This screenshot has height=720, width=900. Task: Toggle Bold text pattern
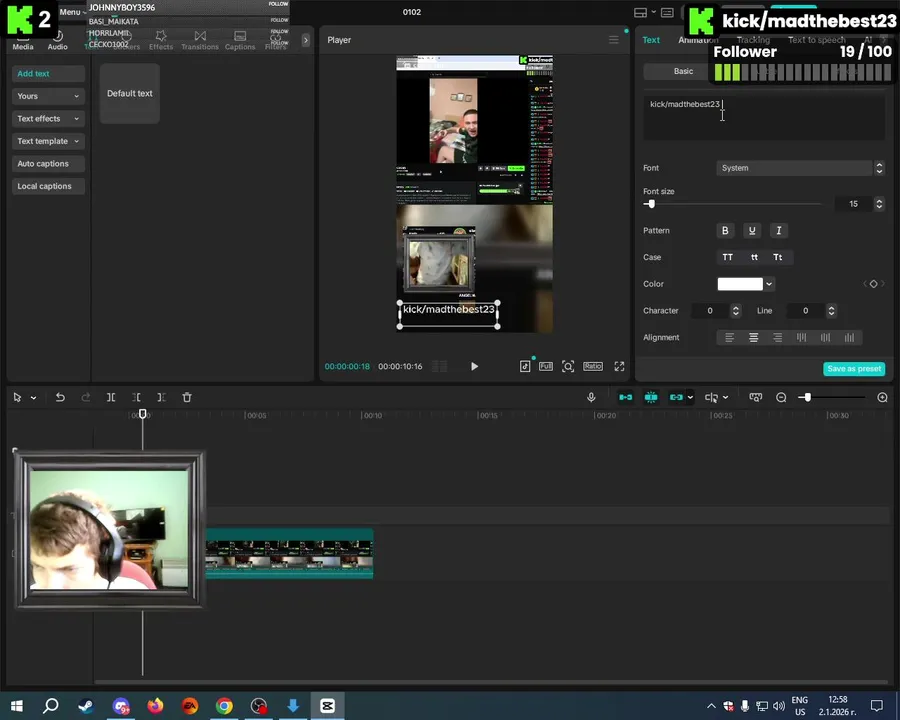725,230
